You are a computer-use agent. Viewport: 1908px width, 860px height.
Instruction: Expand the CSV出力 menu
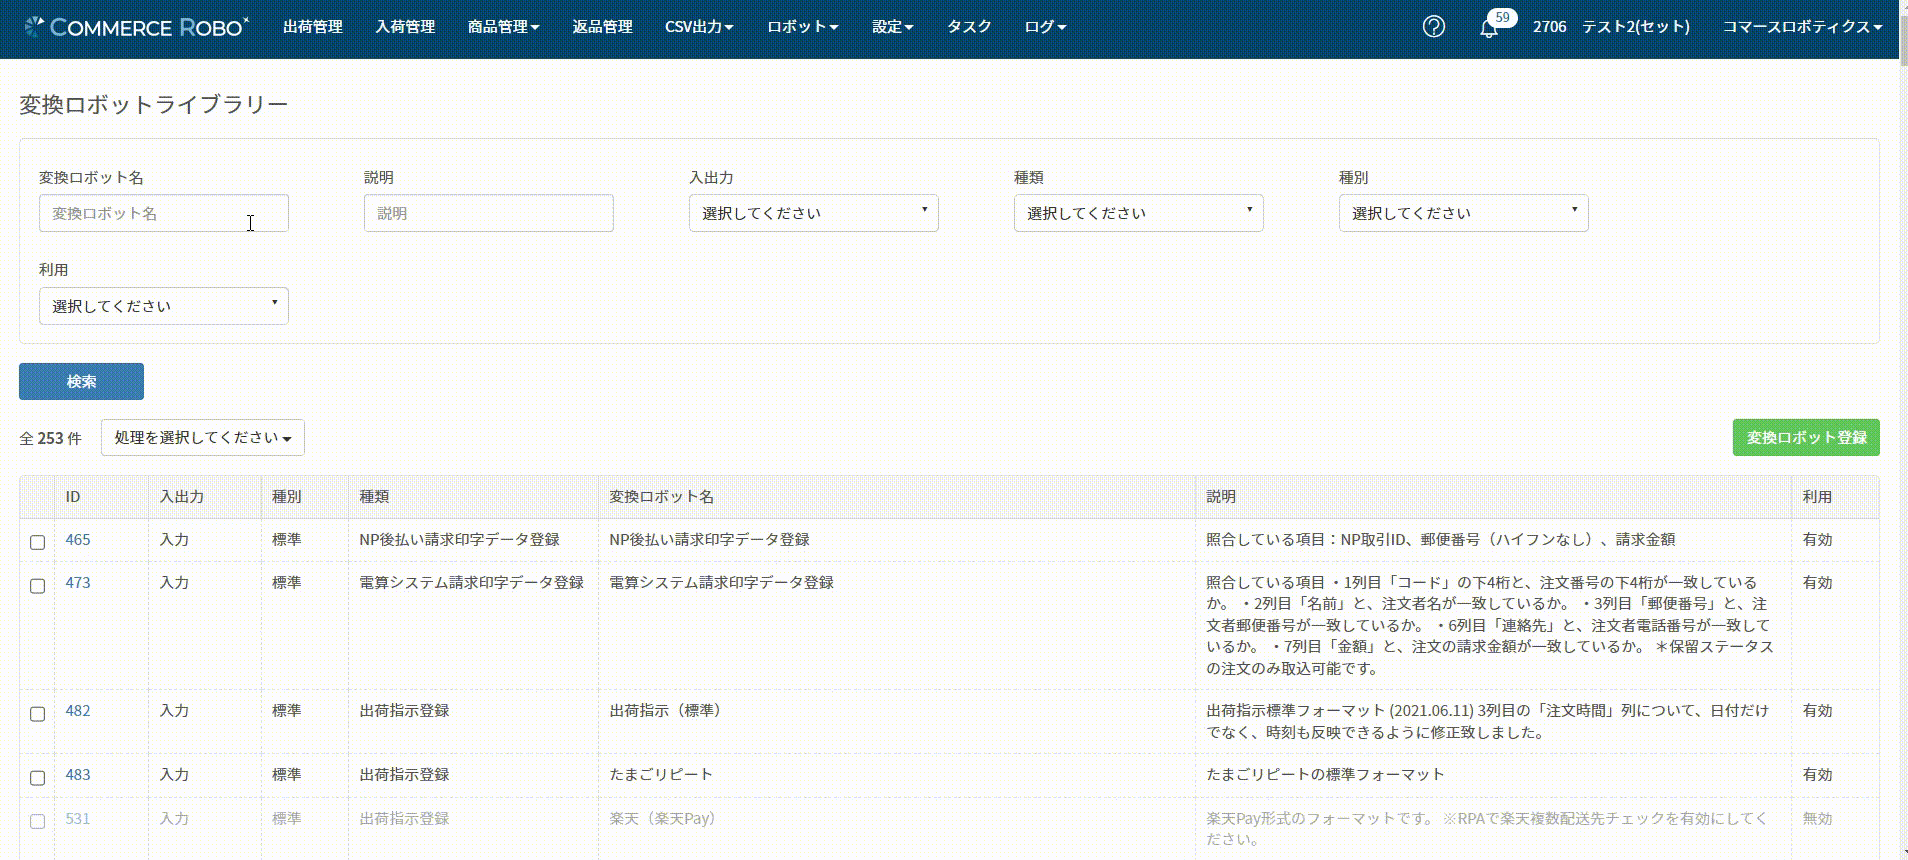point(699,27)
